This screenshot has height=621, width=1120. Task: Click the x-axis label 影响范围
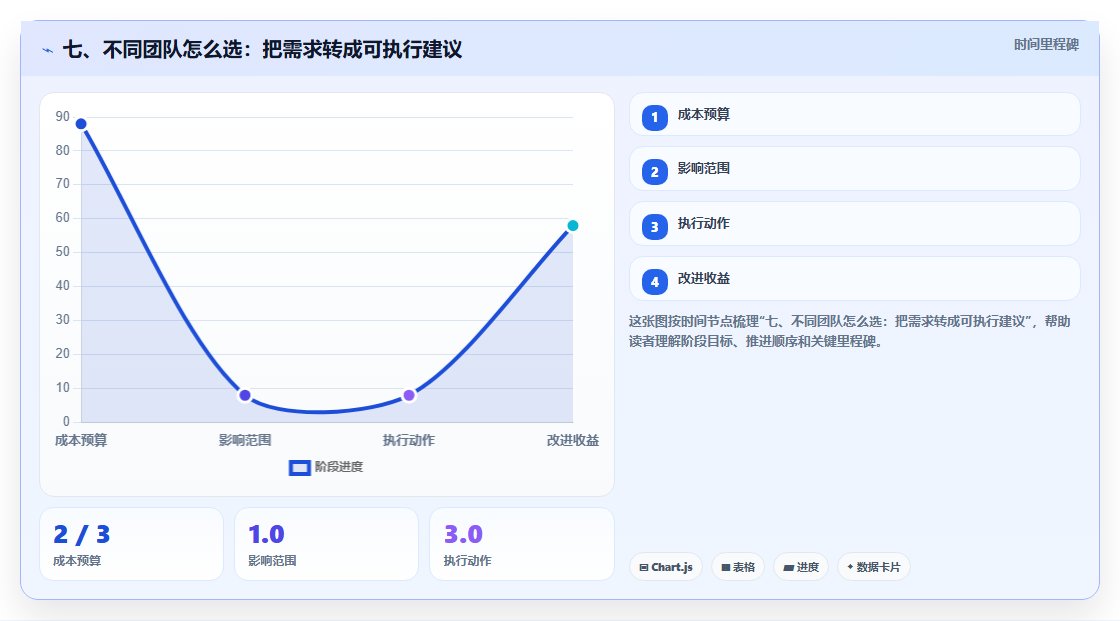click(x=245, y=440)
